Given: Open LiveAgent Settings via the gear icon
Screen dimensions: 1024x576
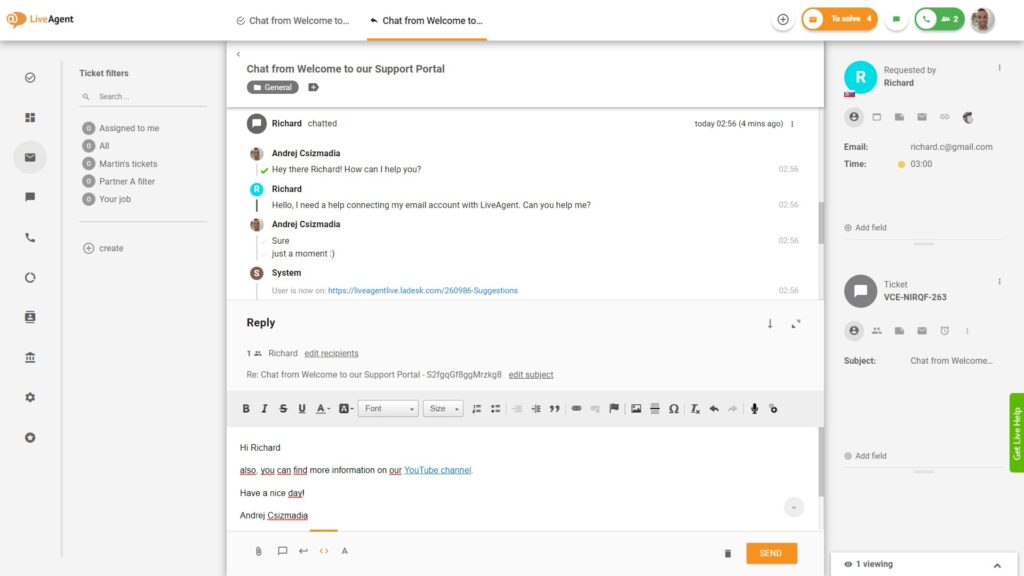Looking at the screenshot, I should pyautogui.click(x=30, y=397).
